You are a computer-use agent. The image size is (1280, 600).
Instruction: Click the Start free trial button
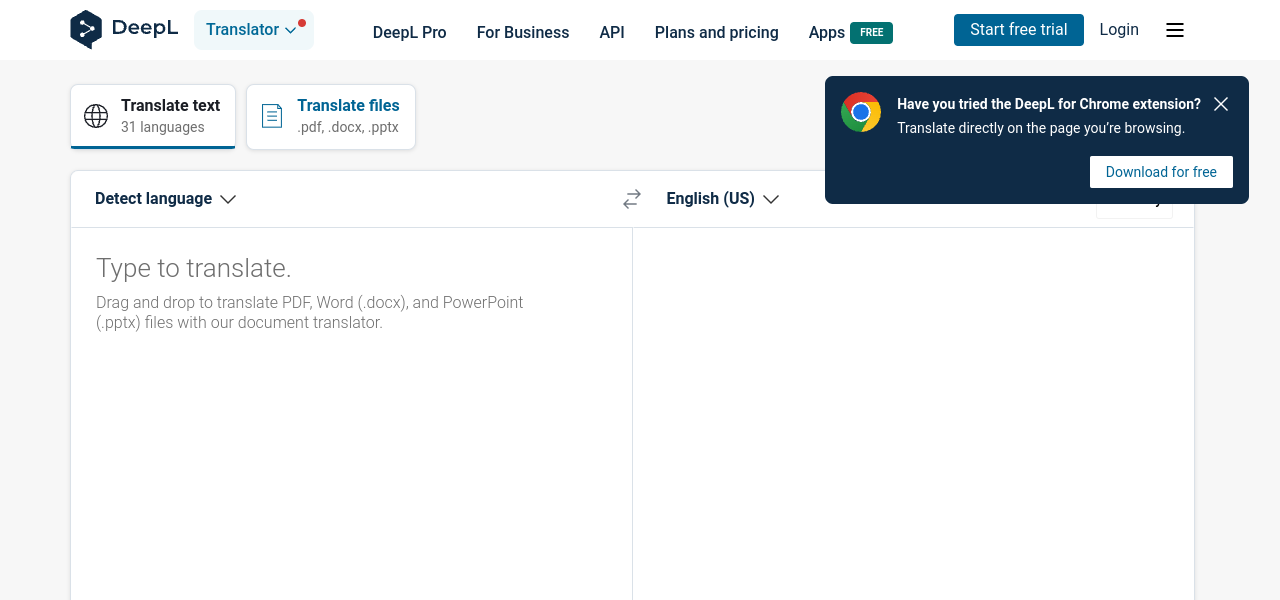coord(1018,30)
